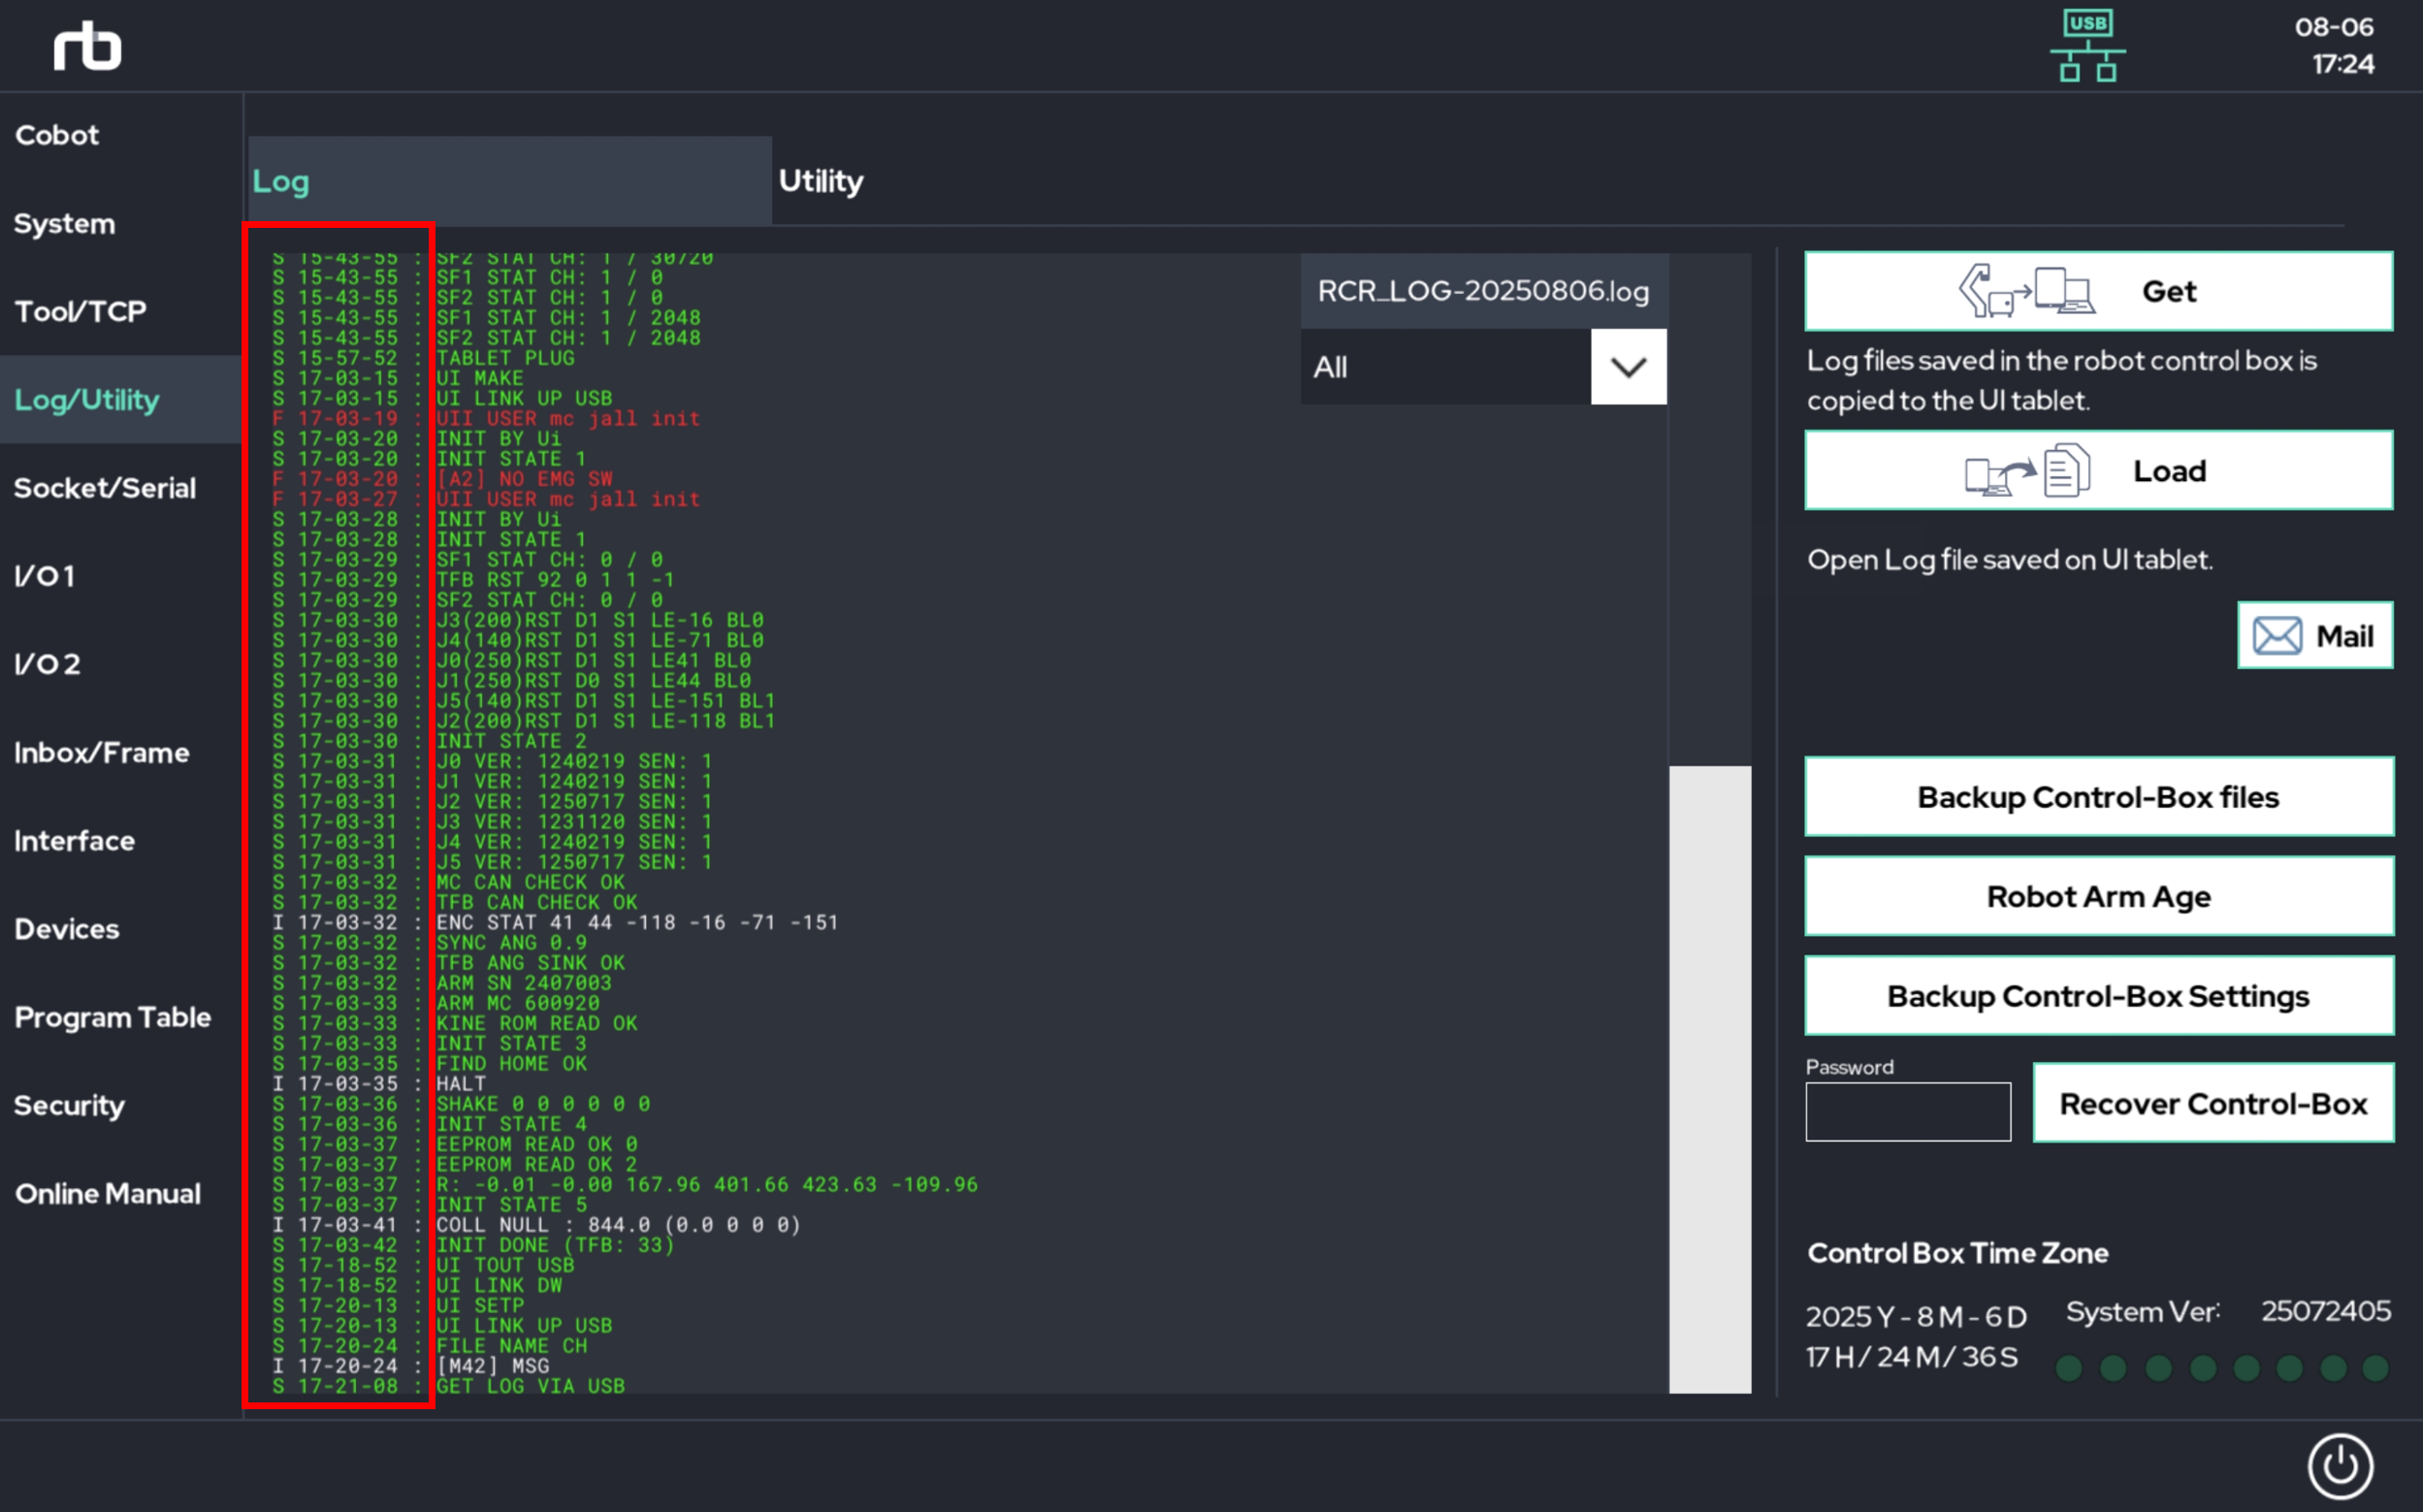
Task: Click the 'SYNC ANG 0.9' log line
Action: click(x=429, y=942)
